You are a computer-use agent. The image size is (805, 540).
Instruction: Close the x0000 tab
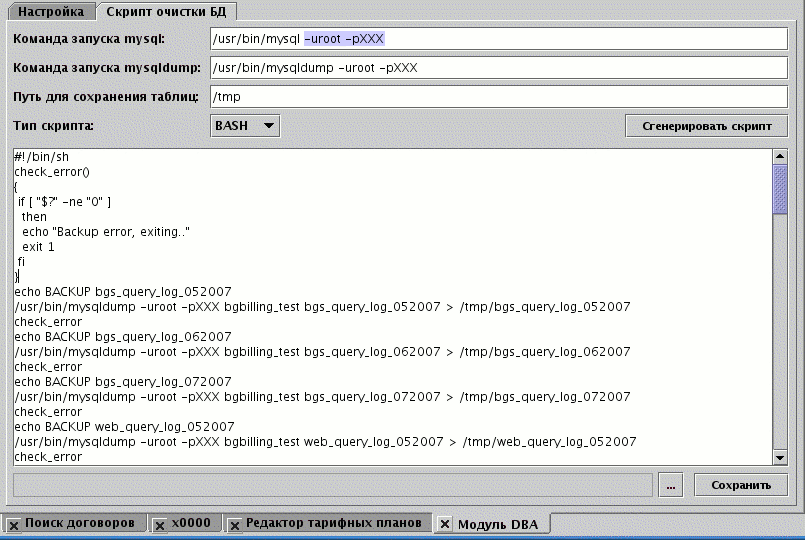click(159, 524)
